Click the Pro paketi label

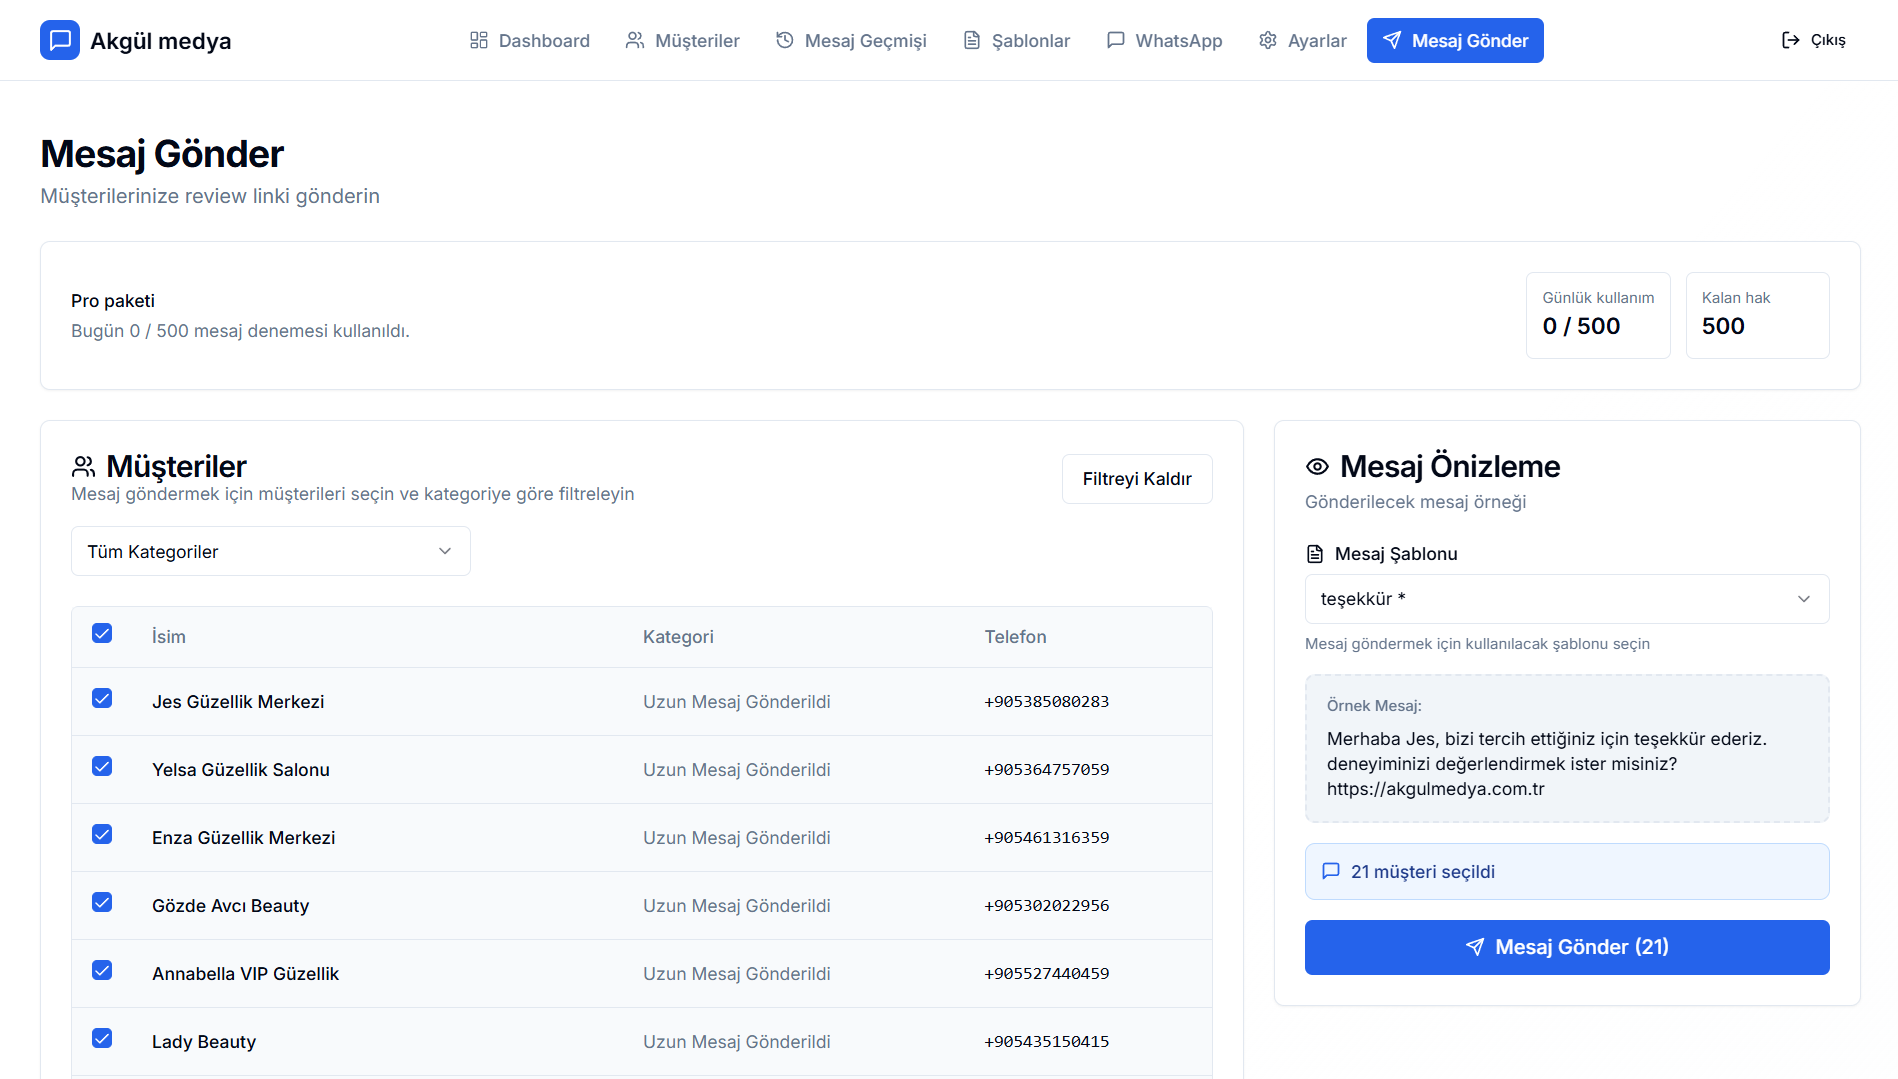click(x=113, y=301)
